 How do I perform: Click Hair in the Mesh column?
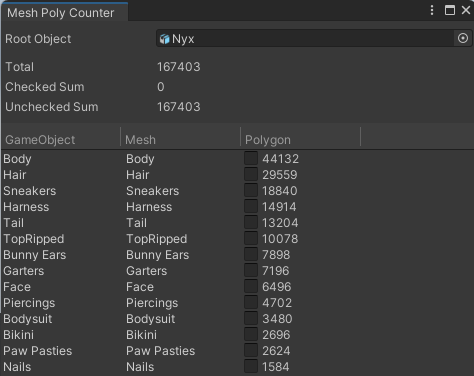pos(138,175)
